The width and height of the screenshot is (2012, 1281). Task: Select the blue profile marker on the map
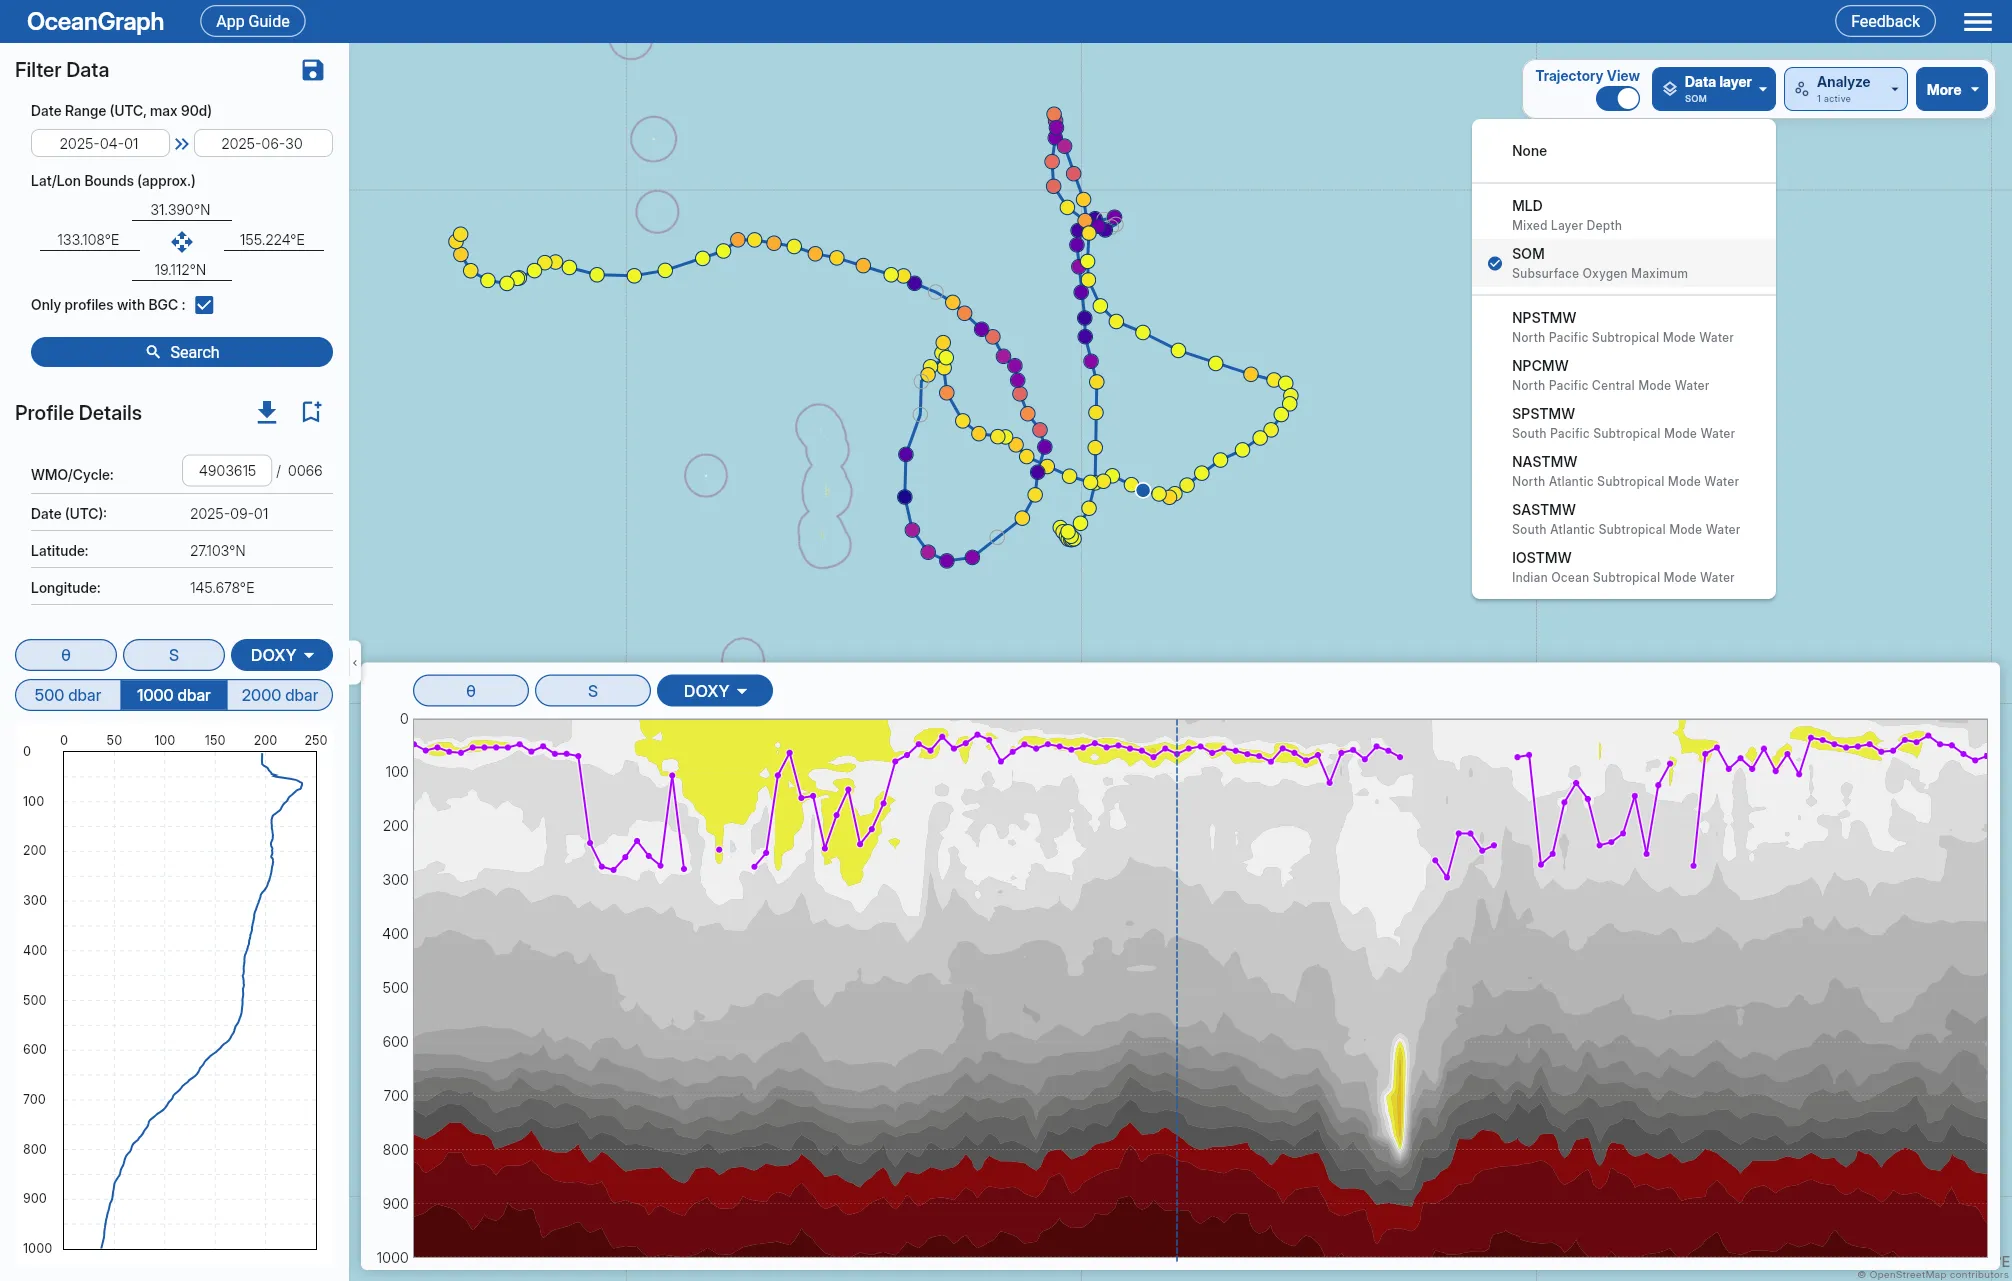coord(1142,490)
